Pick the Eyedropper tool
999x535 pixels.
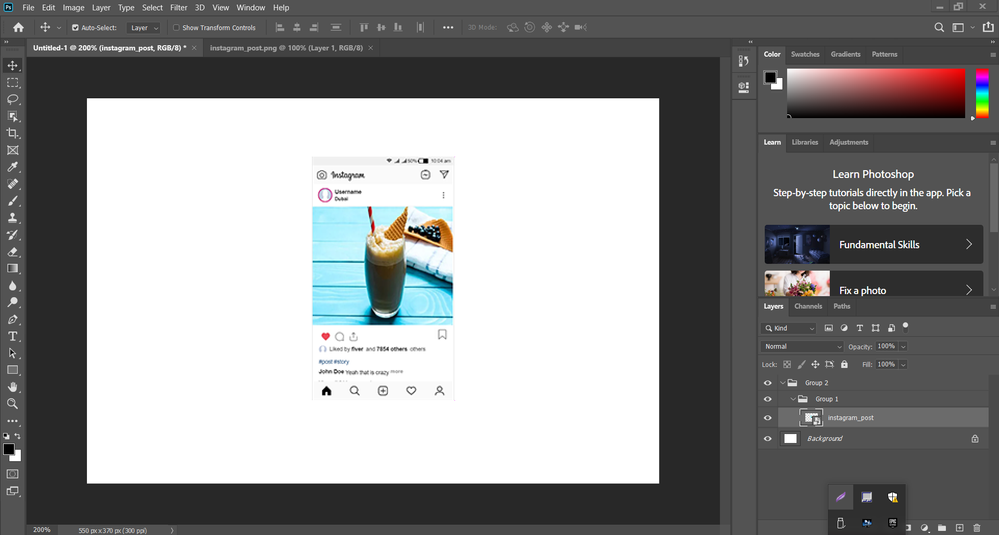coord(13,167)
